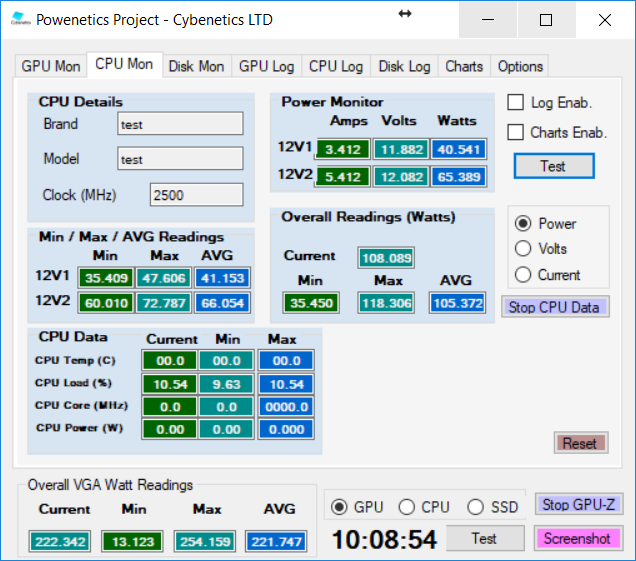Viewport: 636px width, 561px height.
Task: Switch to the GPU Mon tab
Action: 51,66
